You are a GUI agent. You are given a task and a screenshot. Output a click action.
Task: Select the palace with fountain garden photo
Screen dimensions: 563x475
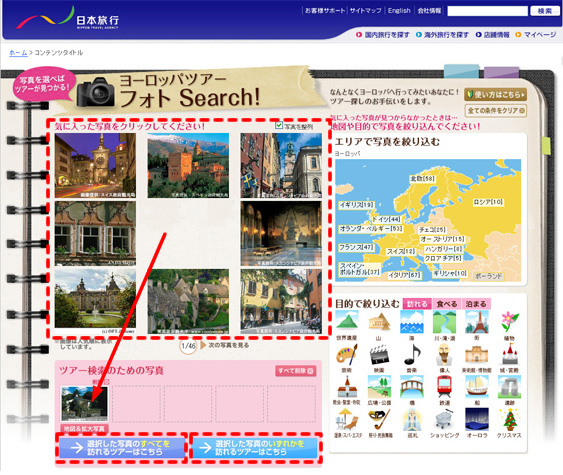[95, 299]
